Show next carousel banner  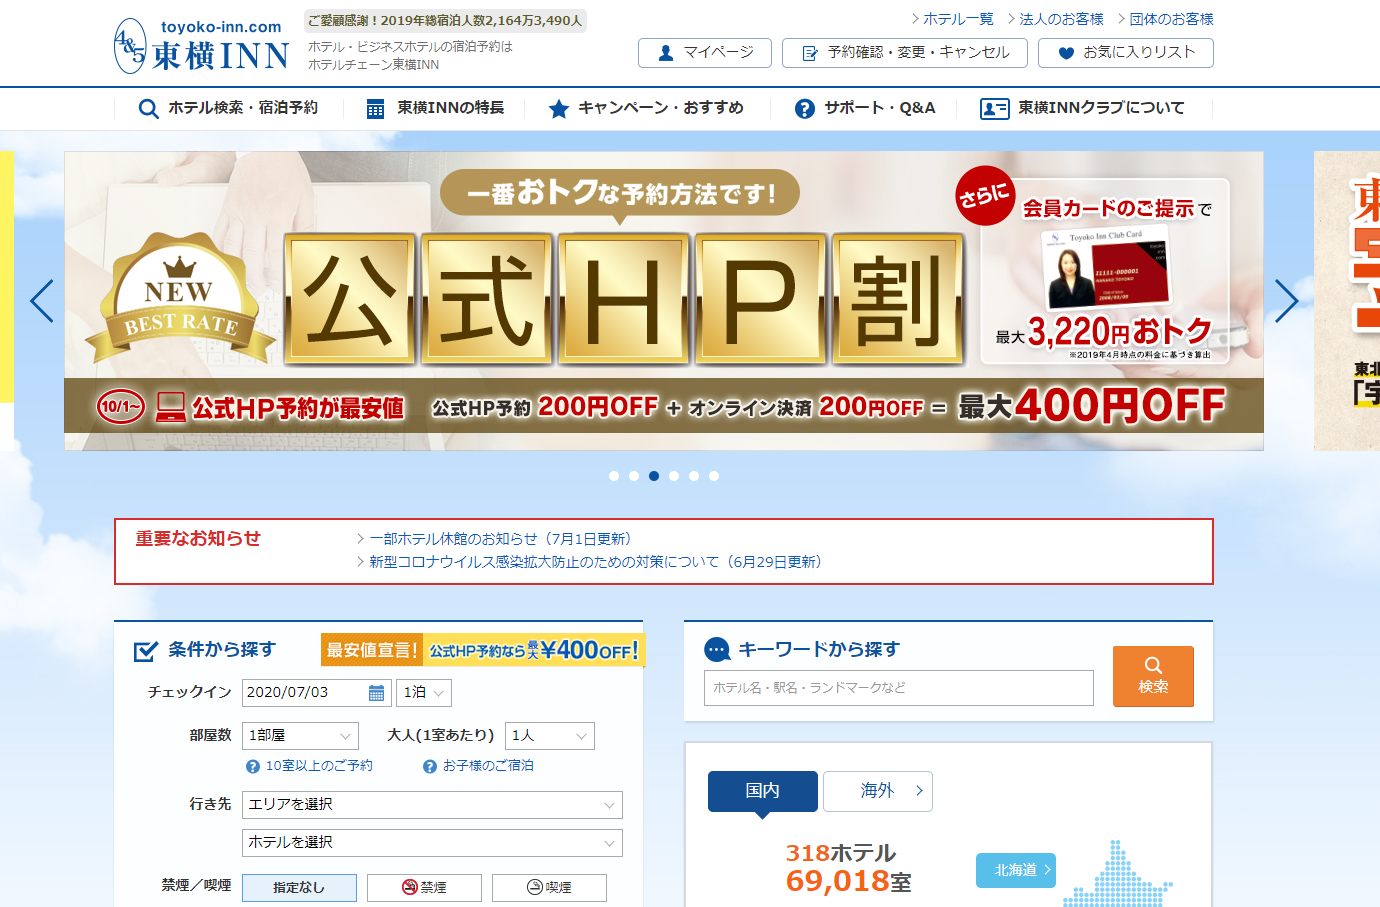coord(1287,301)
